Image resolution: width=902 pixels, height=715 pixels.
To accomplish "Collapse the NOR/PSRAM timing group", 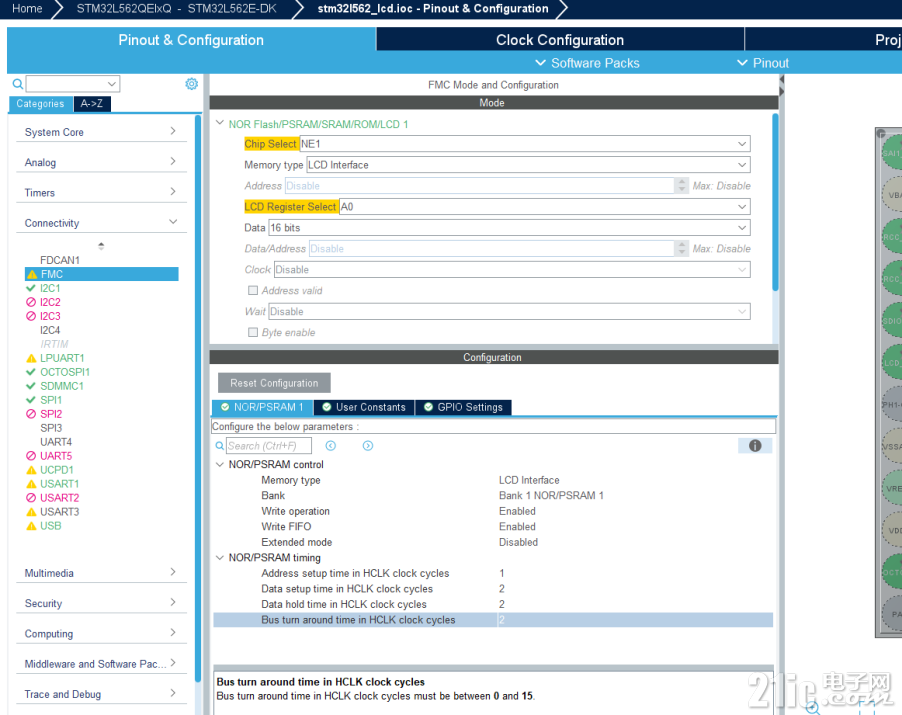I will (220, 557).
